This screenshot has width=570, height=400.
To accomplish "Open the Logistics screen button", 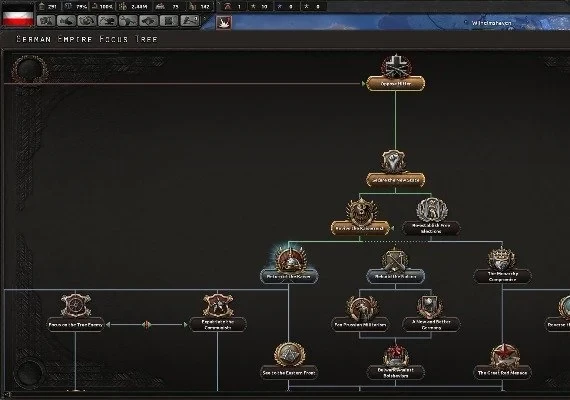I will click(x=190, y=20).
